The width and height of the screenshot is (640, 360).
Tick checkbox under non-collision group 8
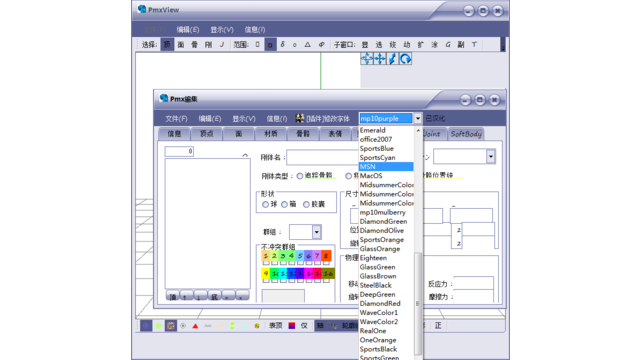(x=326, y=263)
